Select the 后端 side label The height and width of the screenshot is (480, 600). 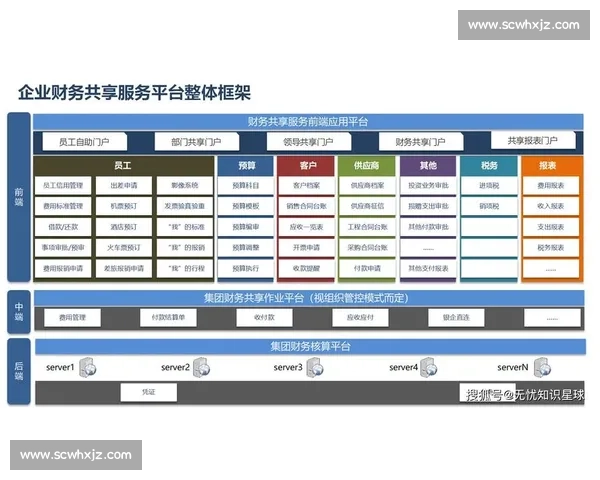19,371
